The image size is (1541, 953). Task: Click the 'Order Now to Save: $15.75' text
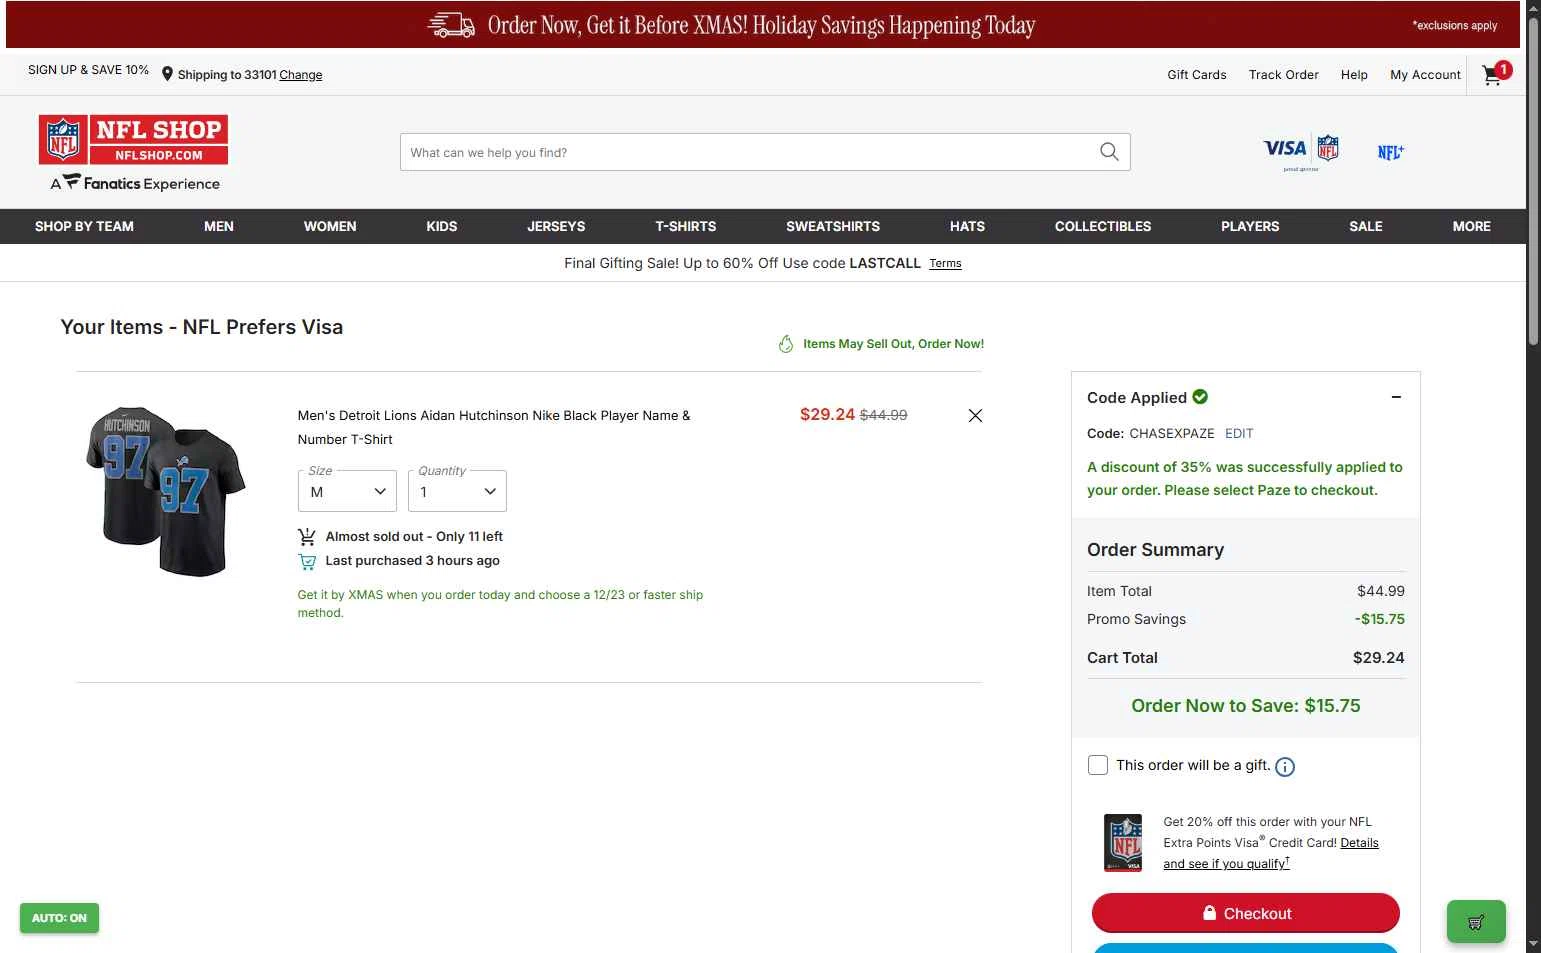click(1246, 706)
